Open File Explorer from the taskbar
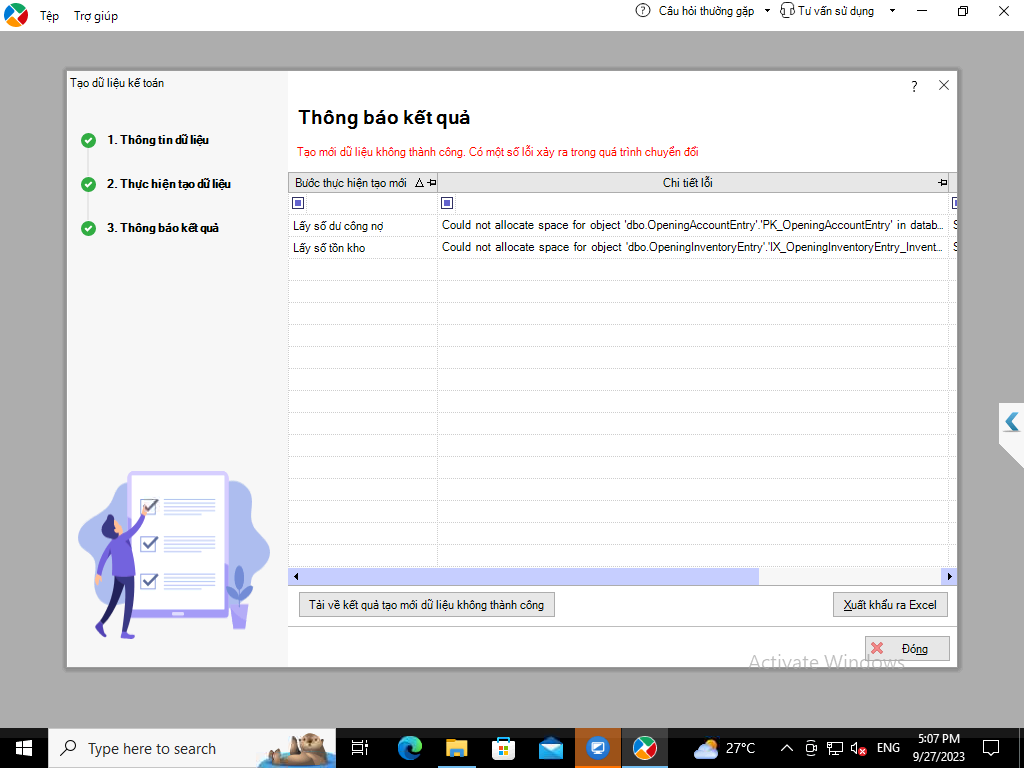Viewport: 1024px width, 768px height. pos(456,748)
